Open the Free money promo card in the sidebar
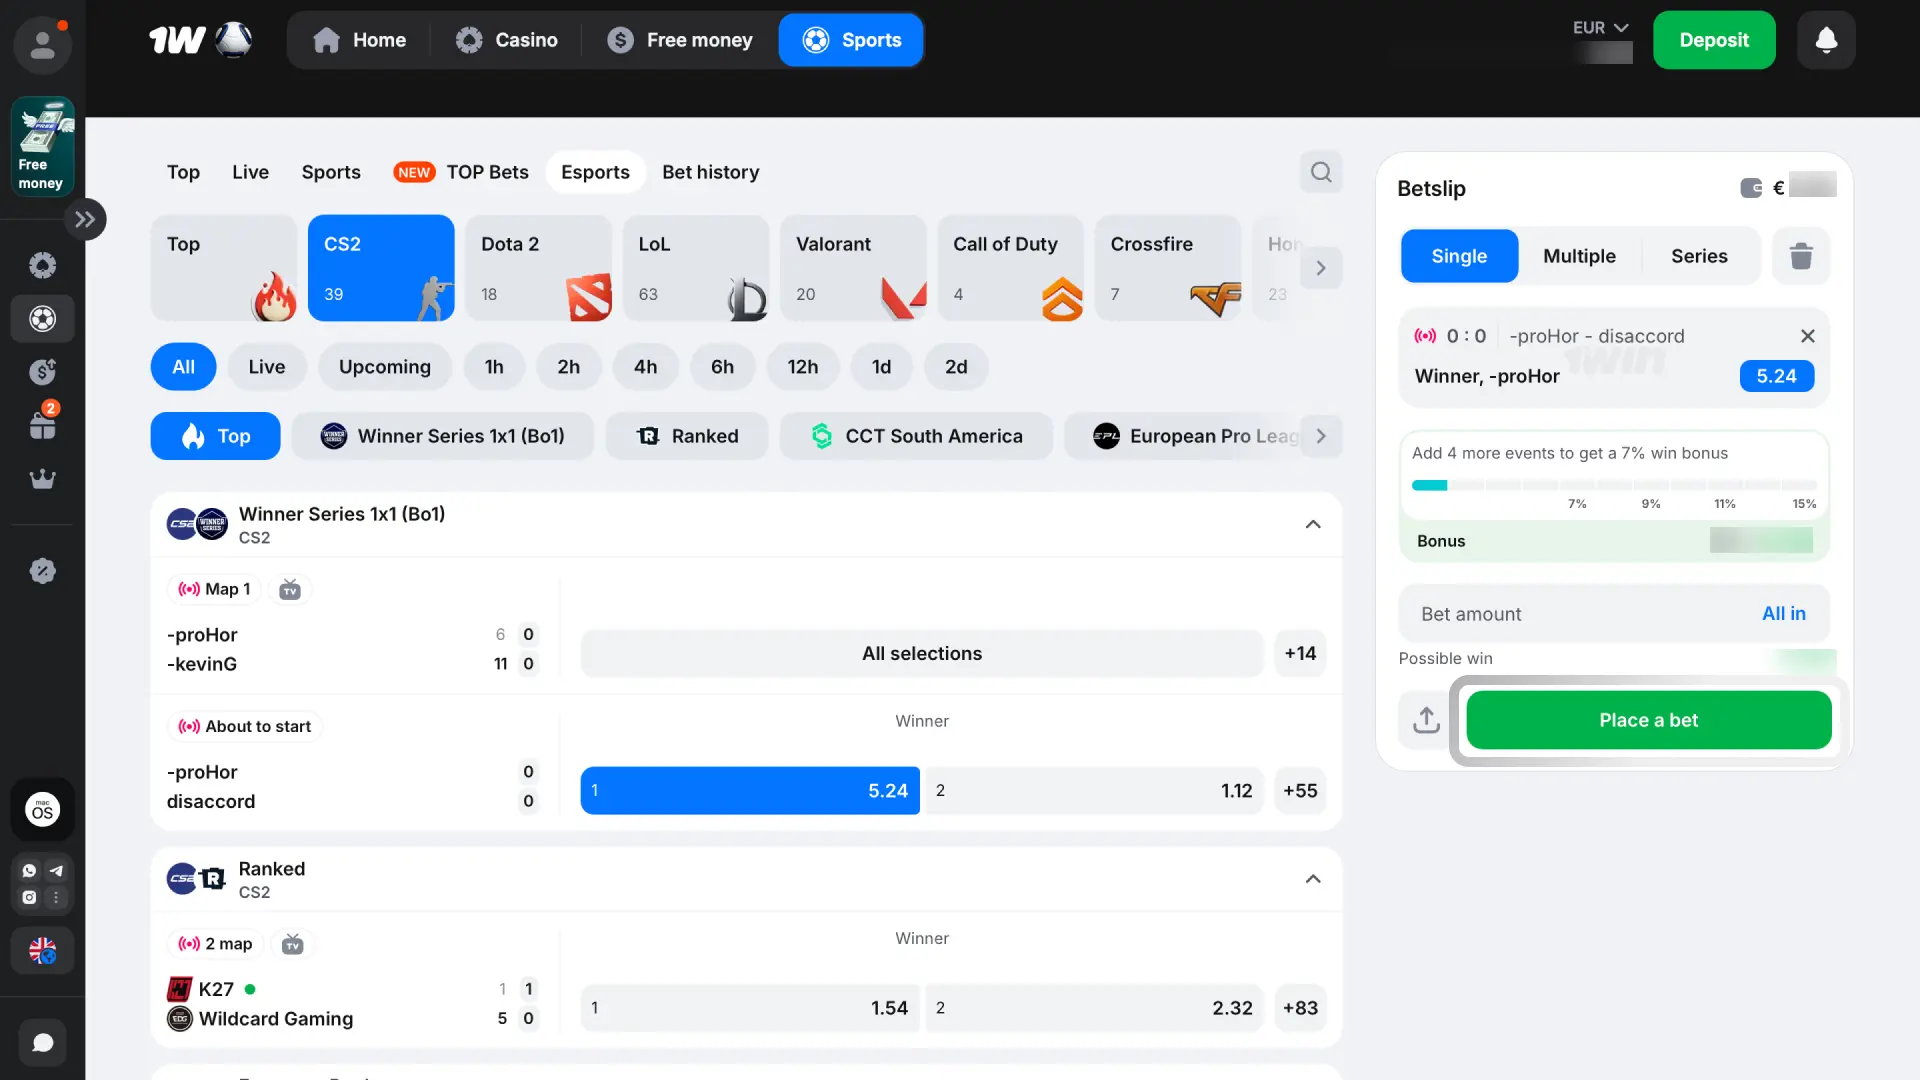 point(42,146)
